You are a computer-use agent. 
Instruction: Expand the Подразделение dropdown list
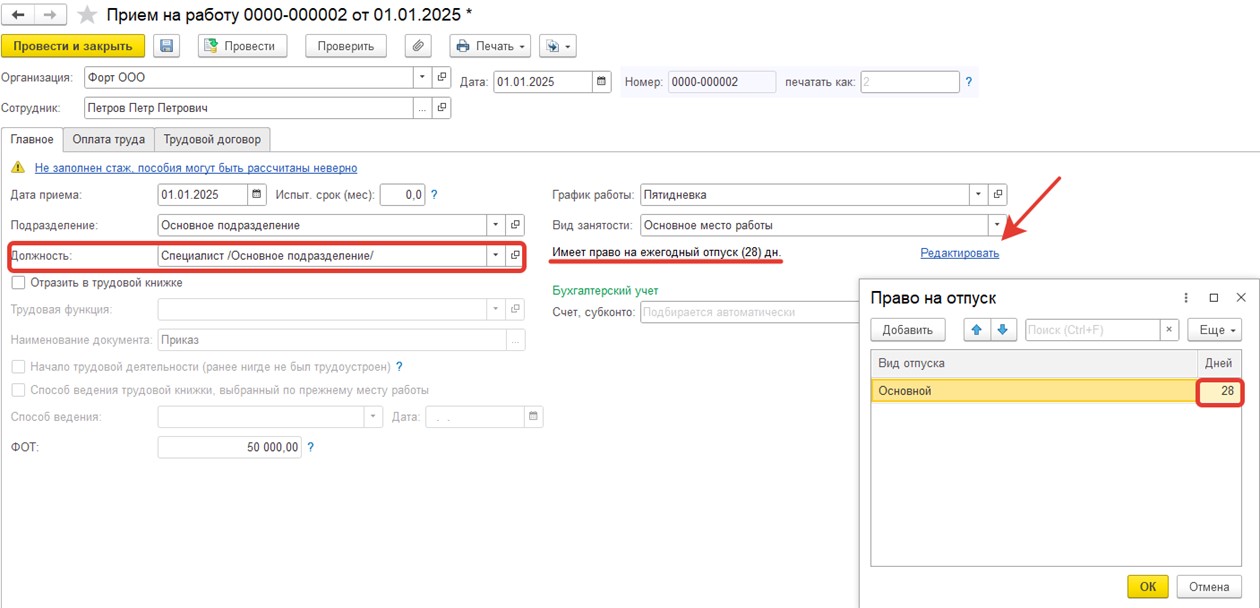(x=495, y=225)
